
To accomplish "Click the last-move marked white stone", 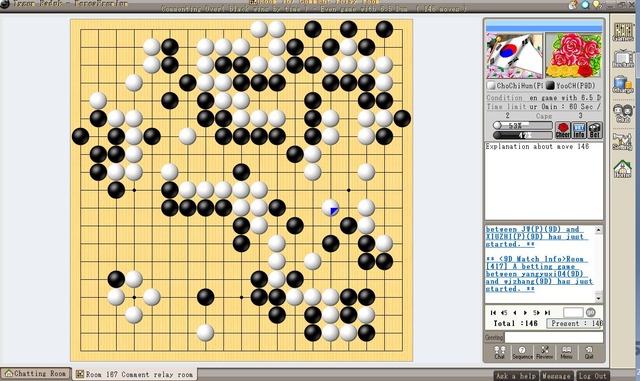I will coord(330,208).
